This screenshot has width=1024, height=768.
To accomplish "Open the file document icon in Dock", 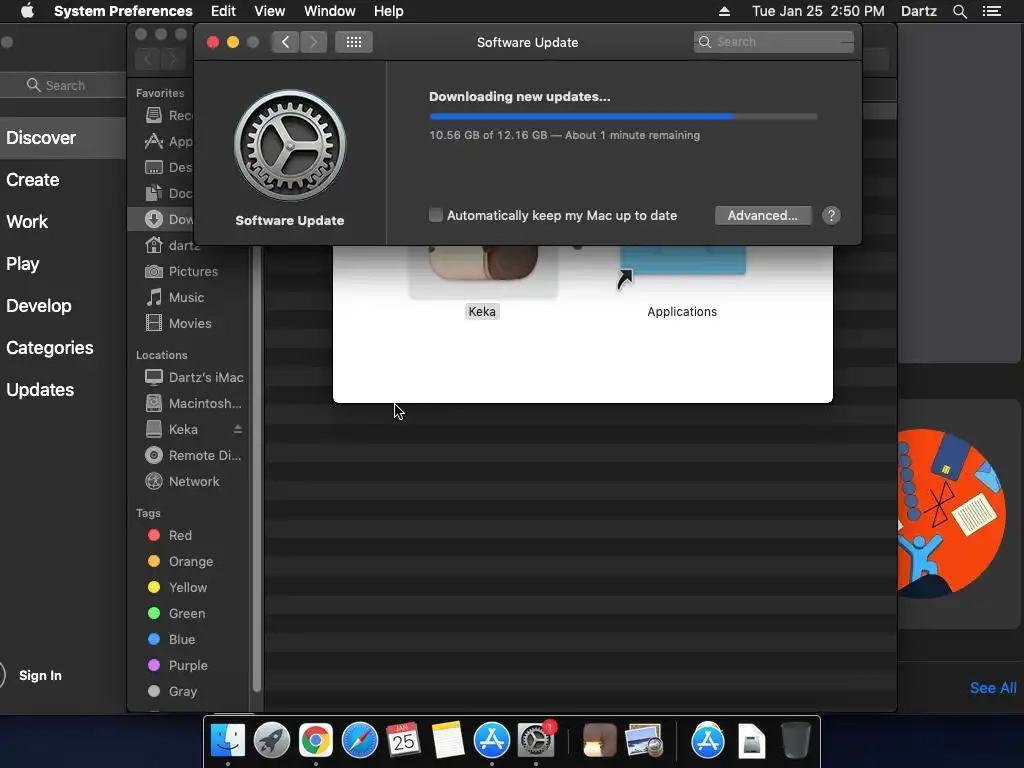I will [x=752, y=741].
